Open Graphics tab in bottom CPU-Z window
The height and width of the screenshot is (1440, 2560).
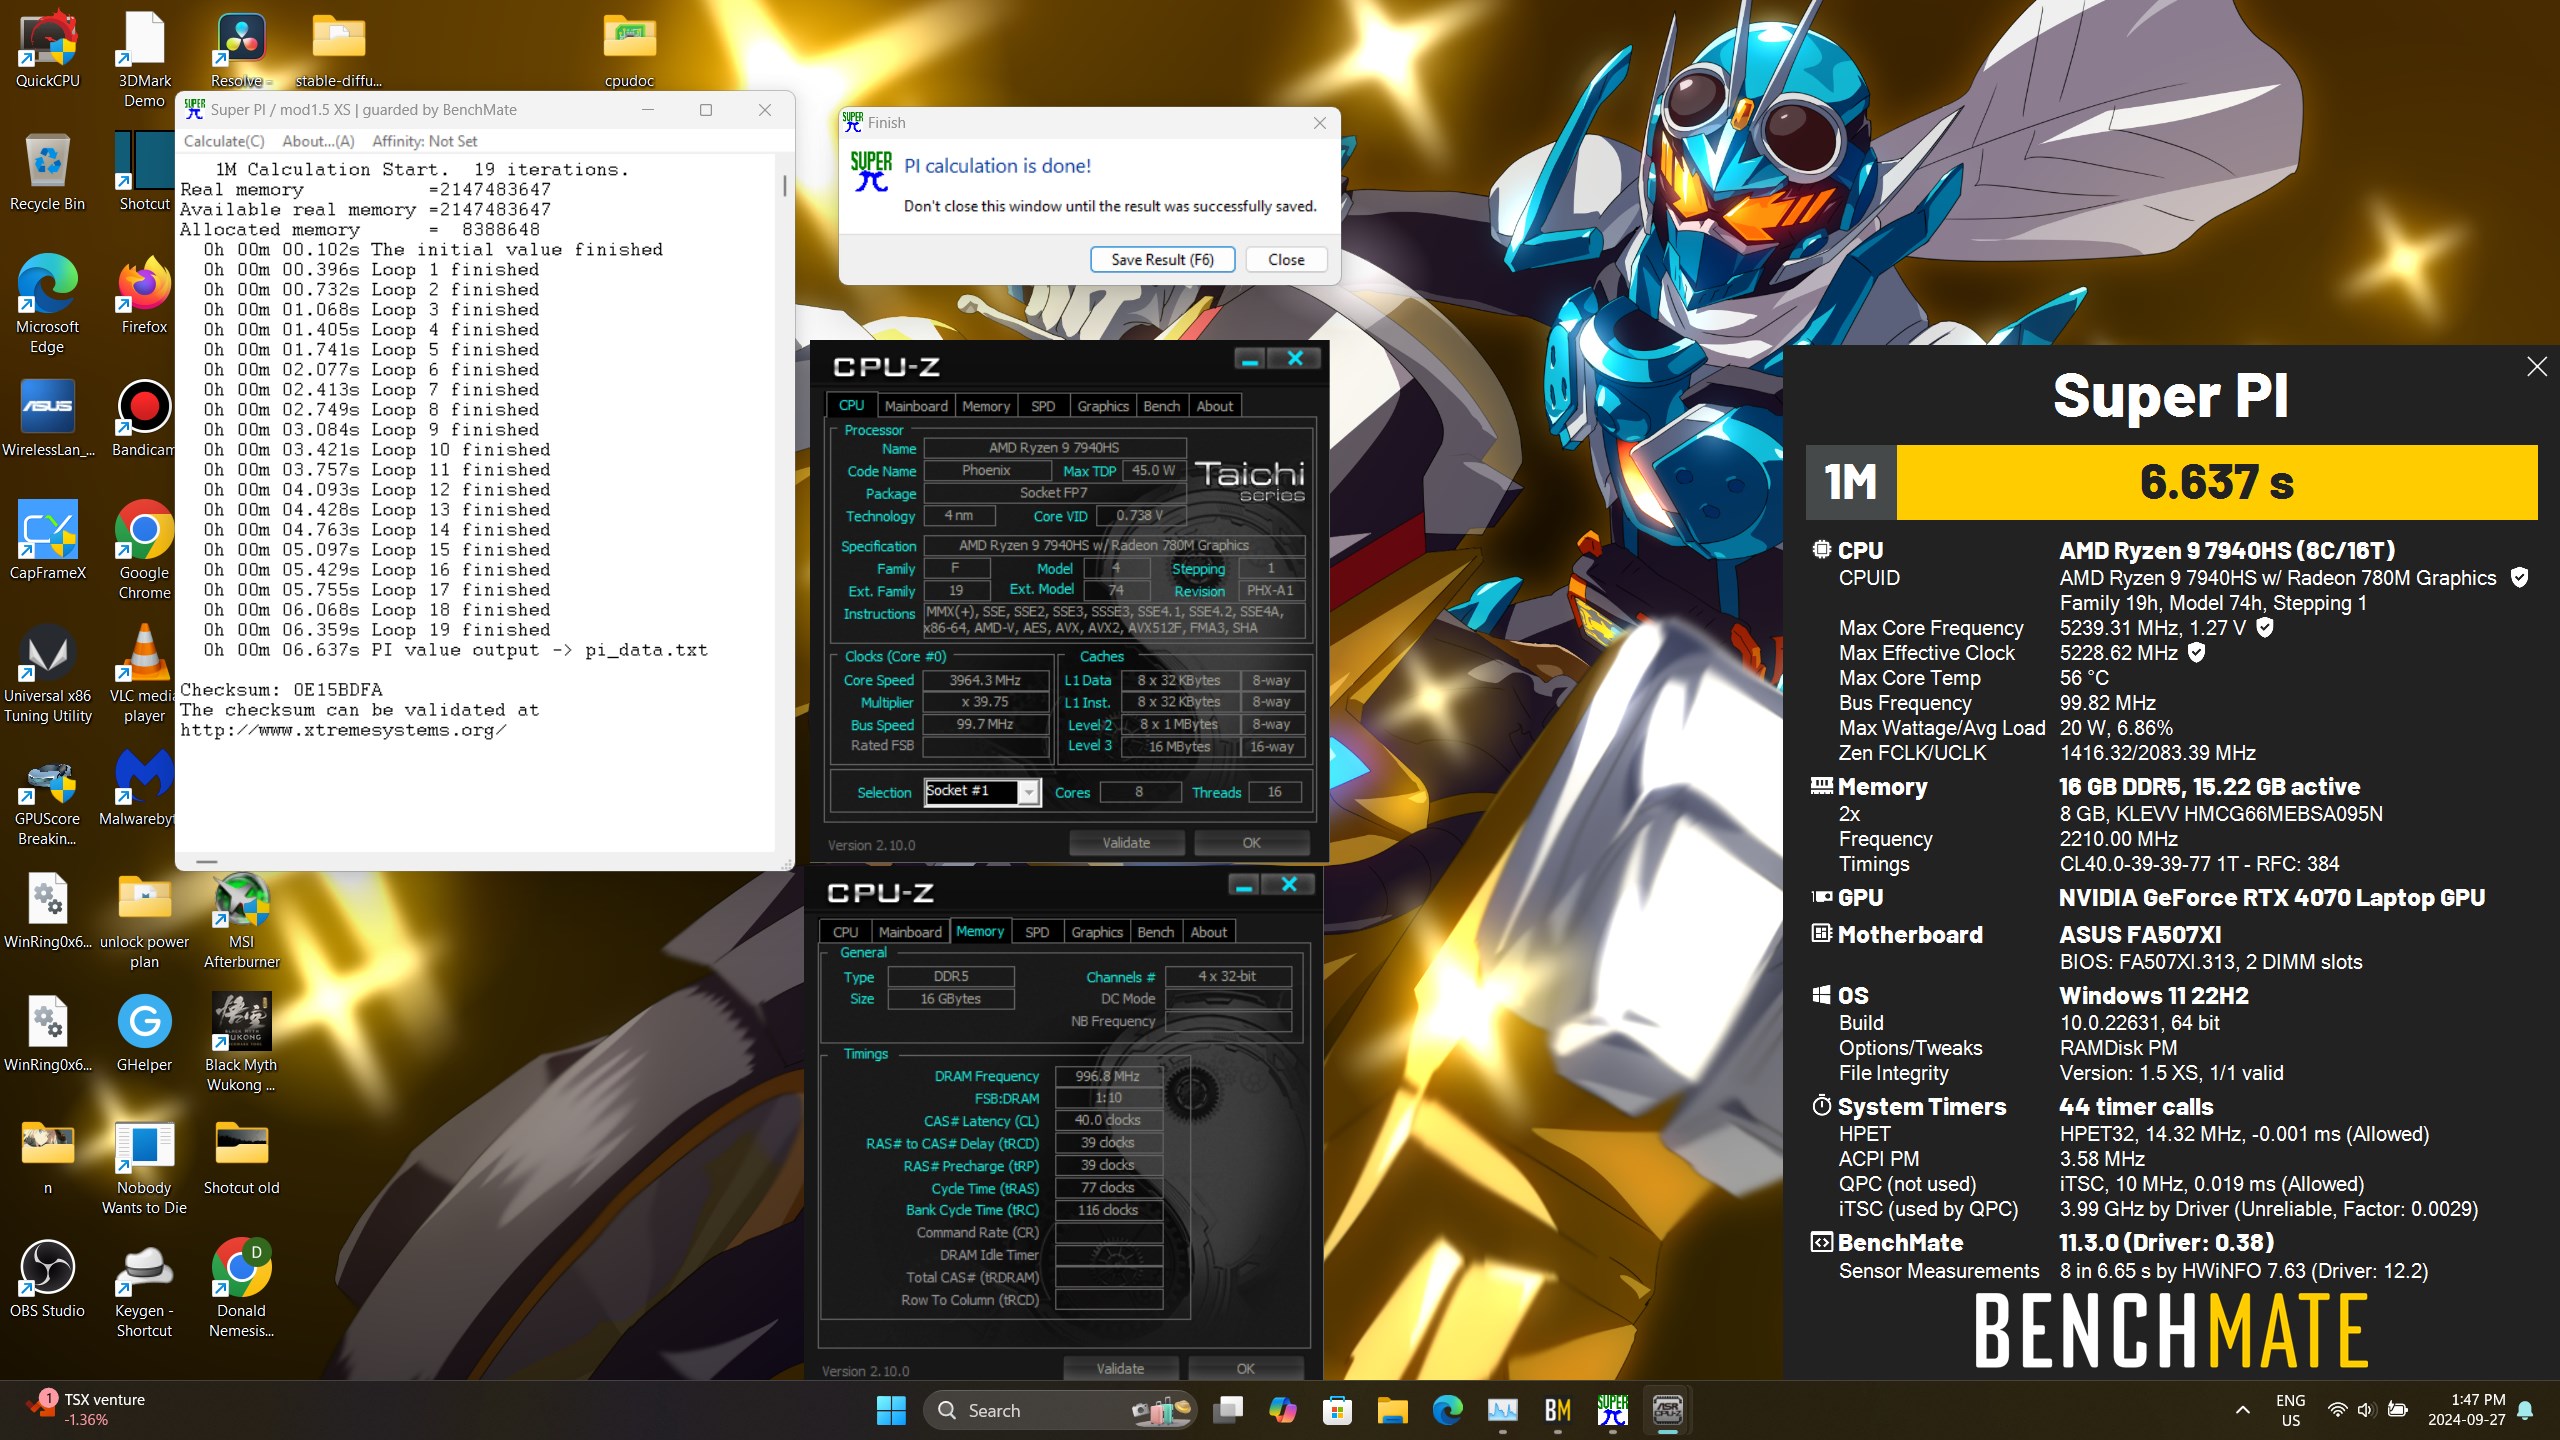pos(1097,932)
